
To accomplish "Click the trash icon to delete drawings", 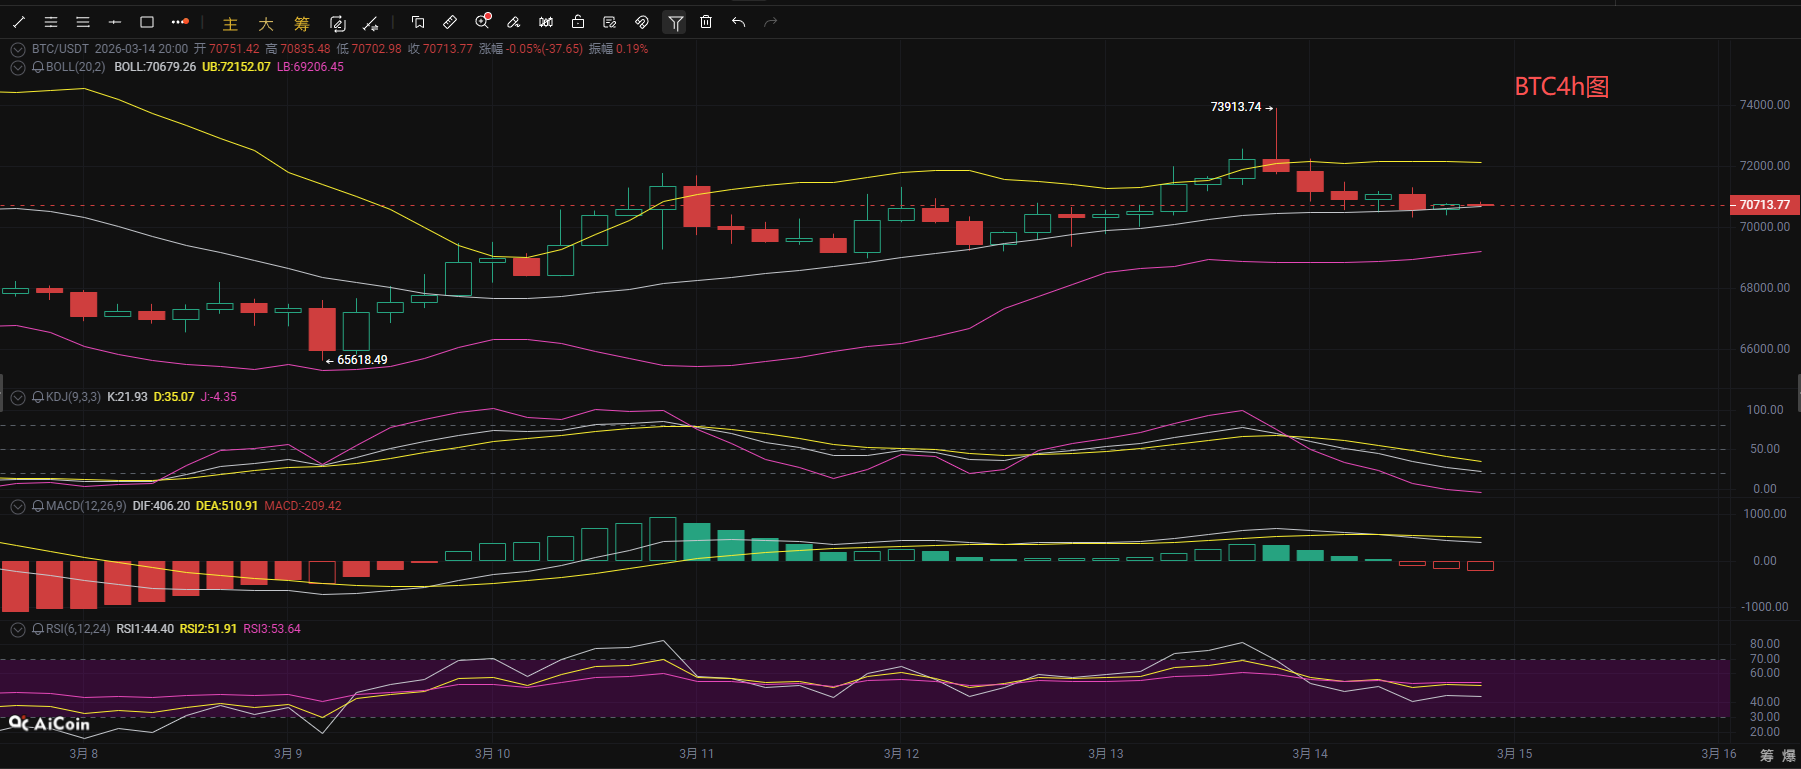I will (706, 22).
